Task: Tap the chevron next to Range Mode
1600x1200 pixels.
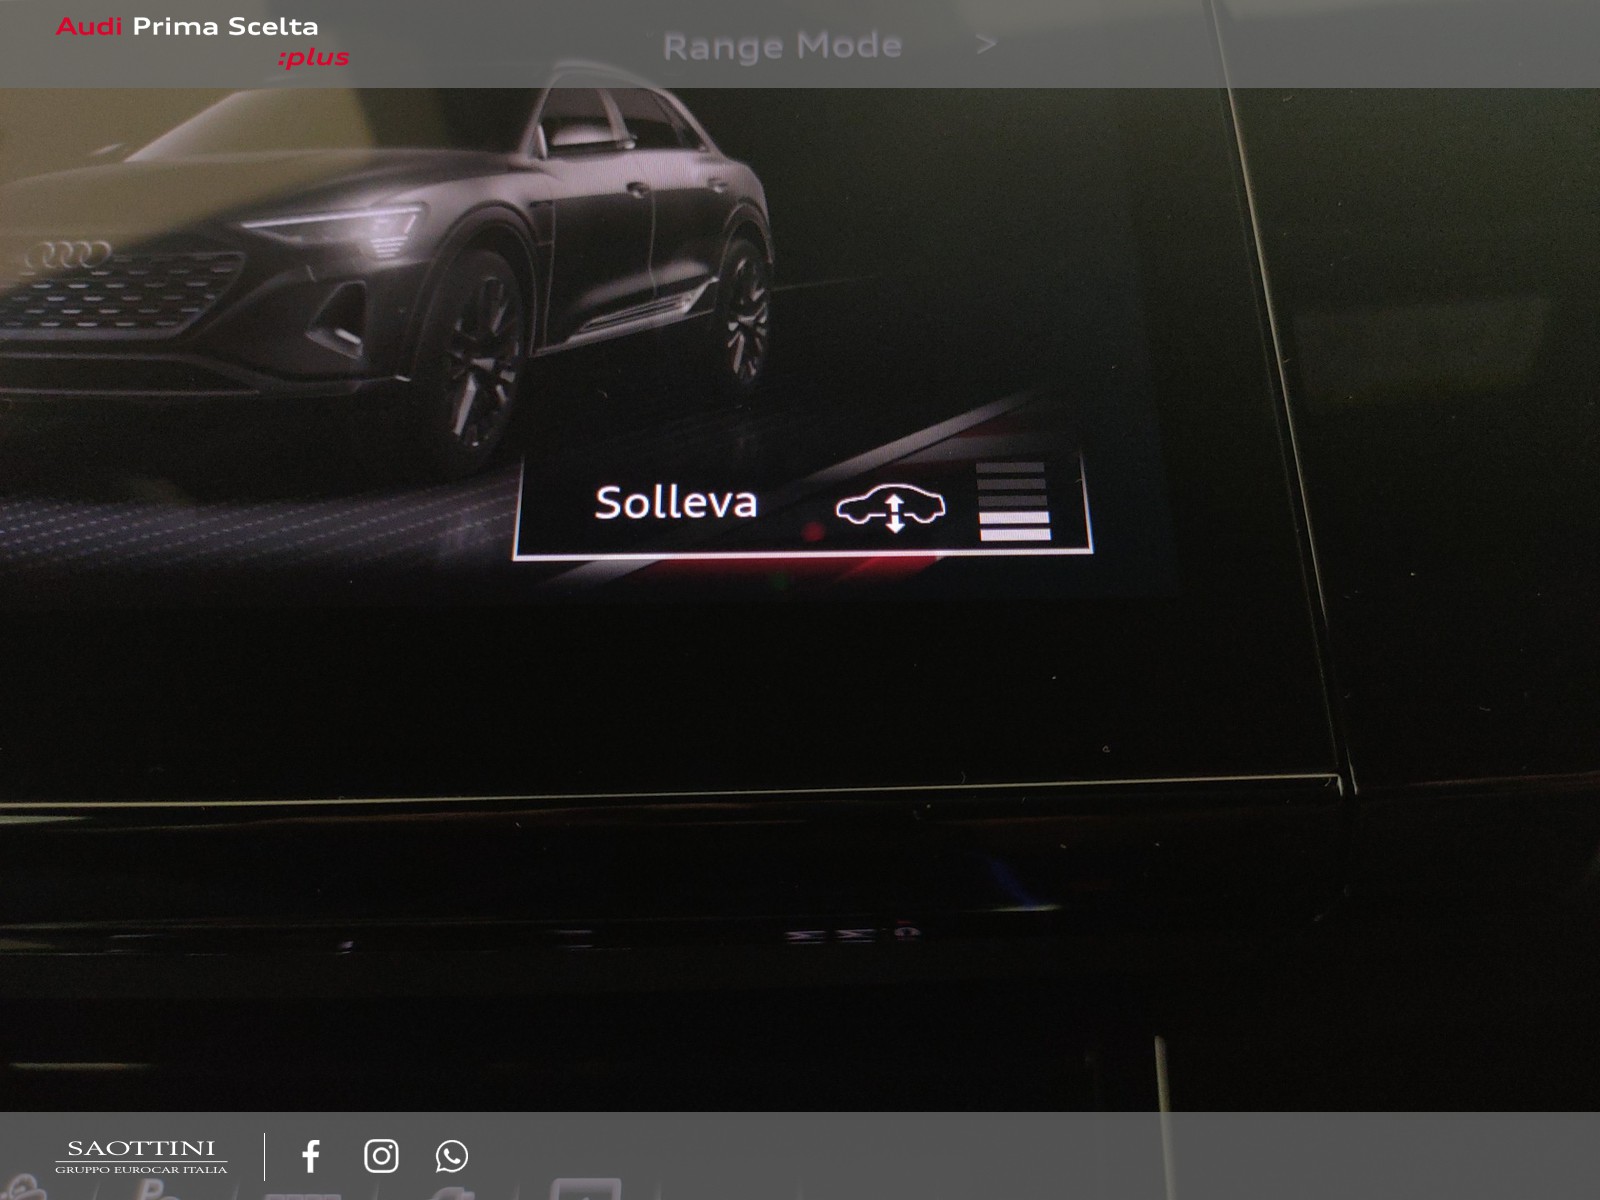Action: 986,44
